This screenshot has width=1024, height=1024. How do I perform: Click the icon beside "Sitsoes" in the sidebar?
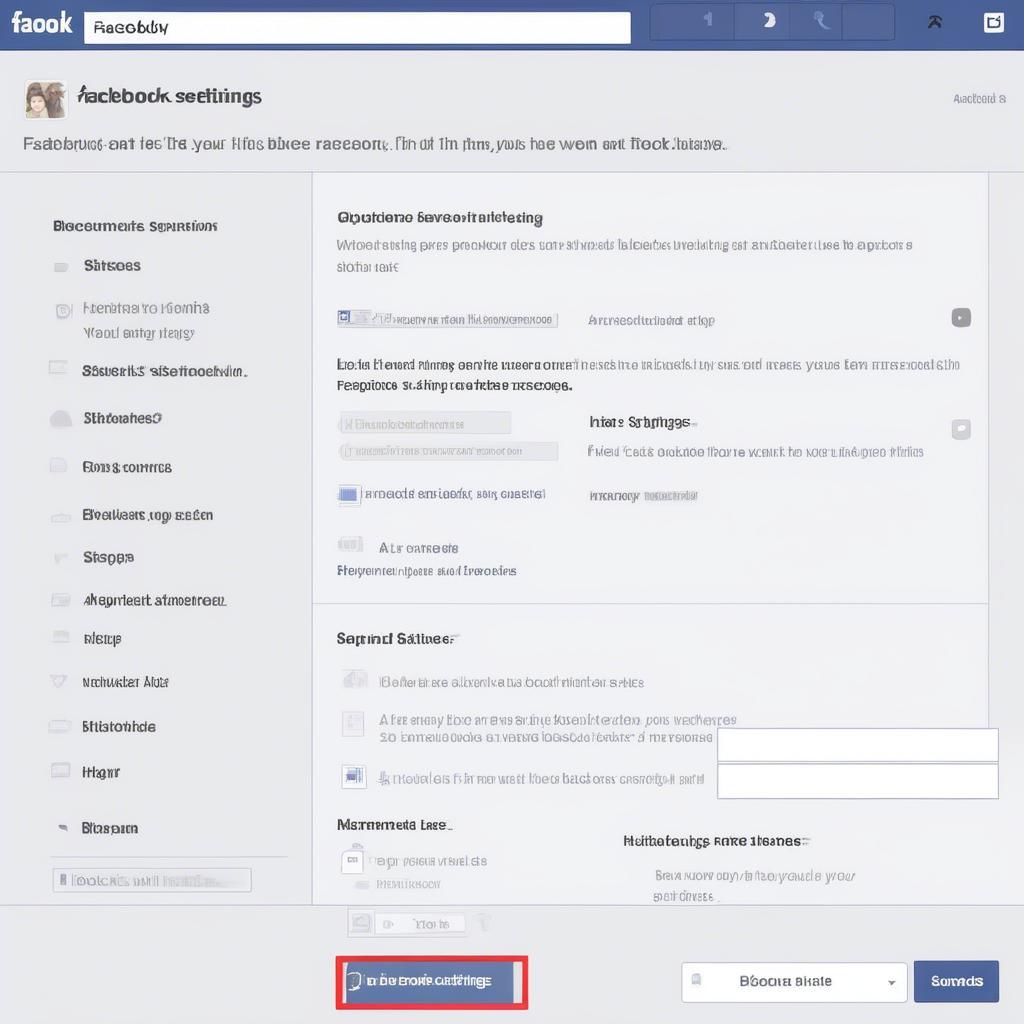point(61,266)
